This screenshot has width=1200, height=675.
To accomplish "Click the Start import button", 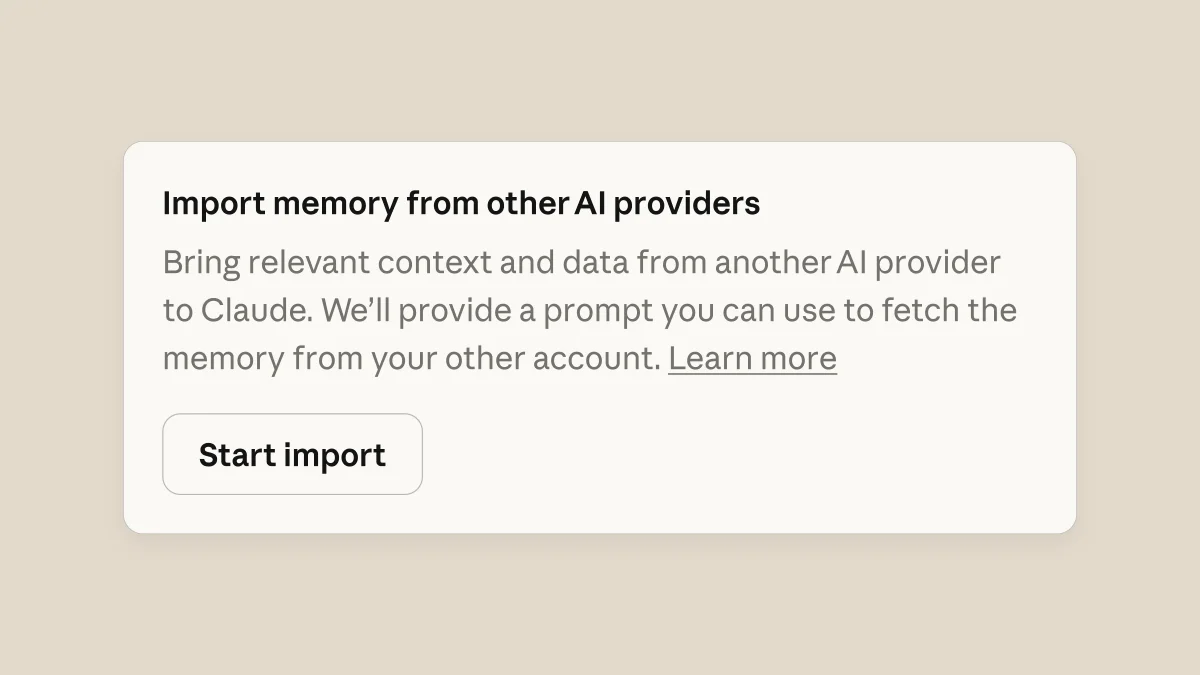I will [x=292, y=455].
